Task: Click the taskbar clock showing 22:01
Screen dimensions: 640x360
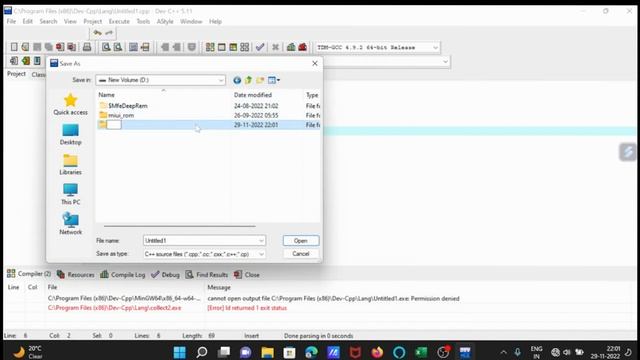Action: [605, 352]
